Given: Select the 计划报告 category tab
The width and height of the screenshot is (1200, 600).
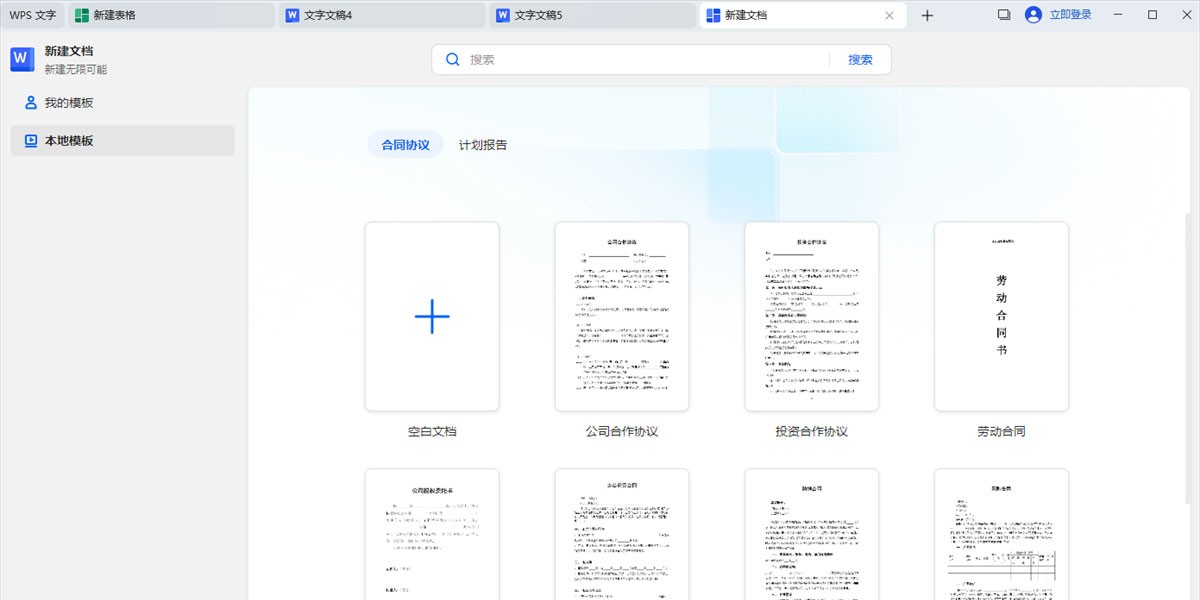Looking at the screenshot, I should (483, 144).
